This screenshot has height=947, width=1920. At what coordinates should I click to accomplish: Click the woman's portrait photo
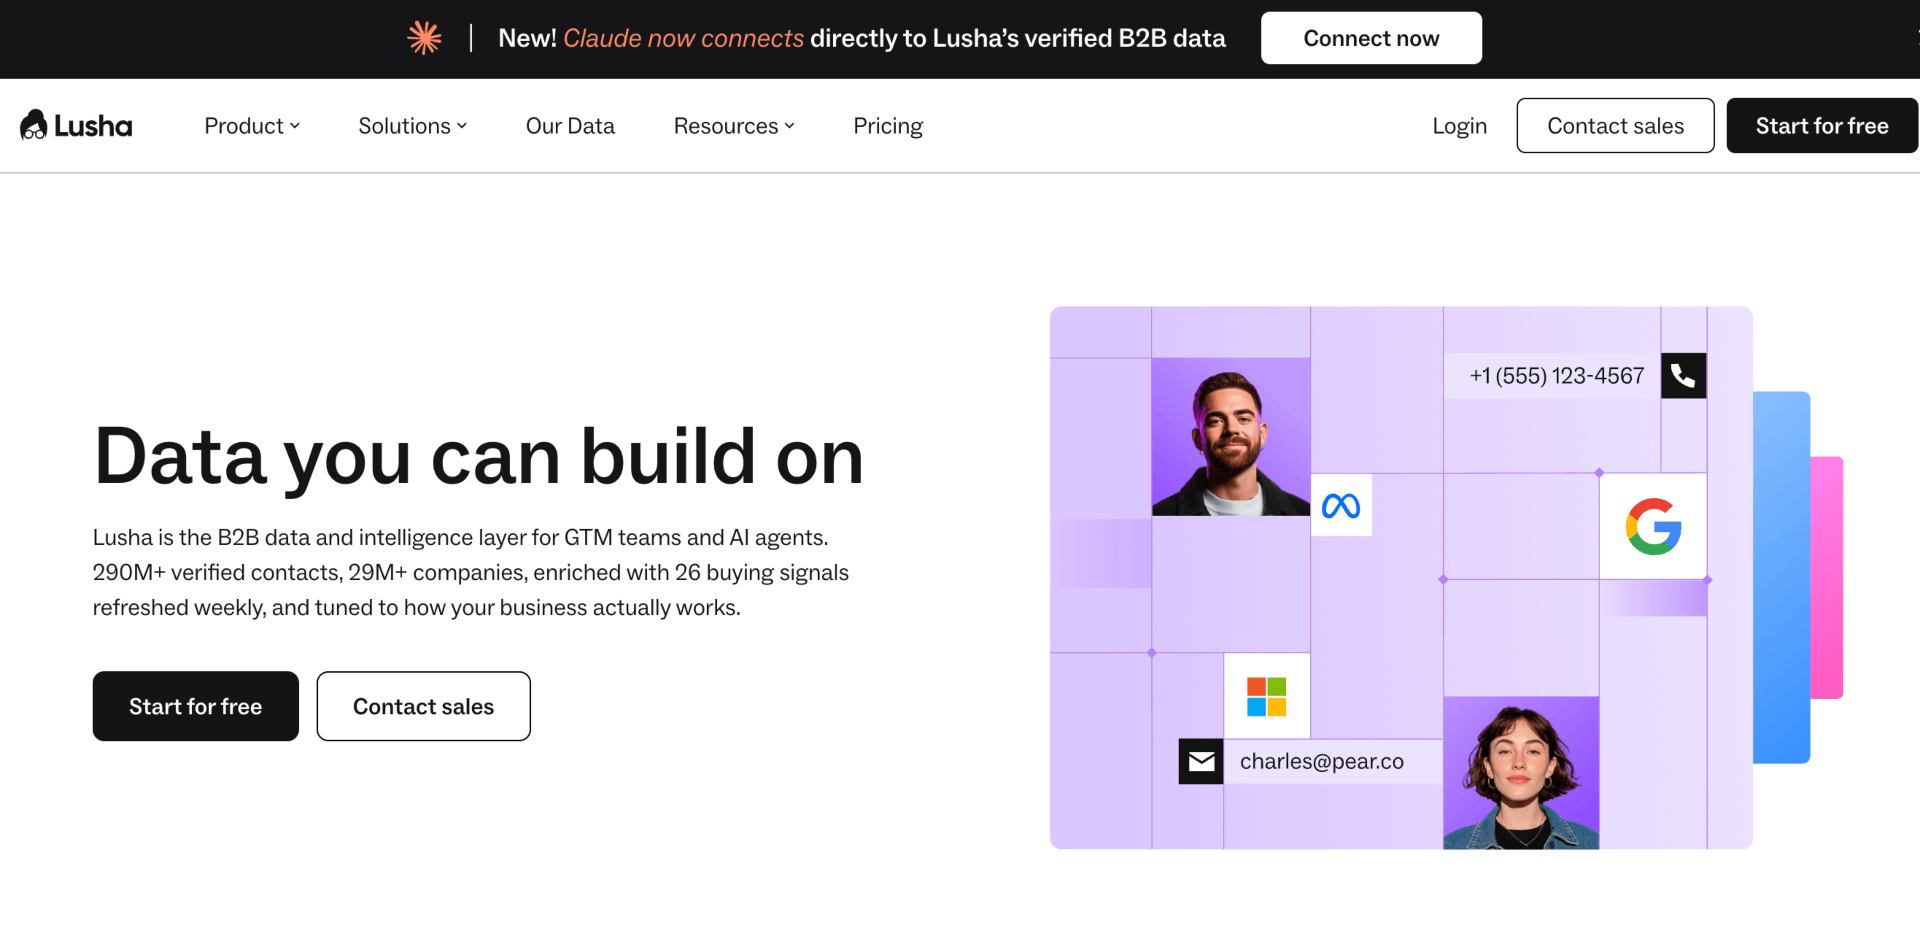click(1521, 773)
